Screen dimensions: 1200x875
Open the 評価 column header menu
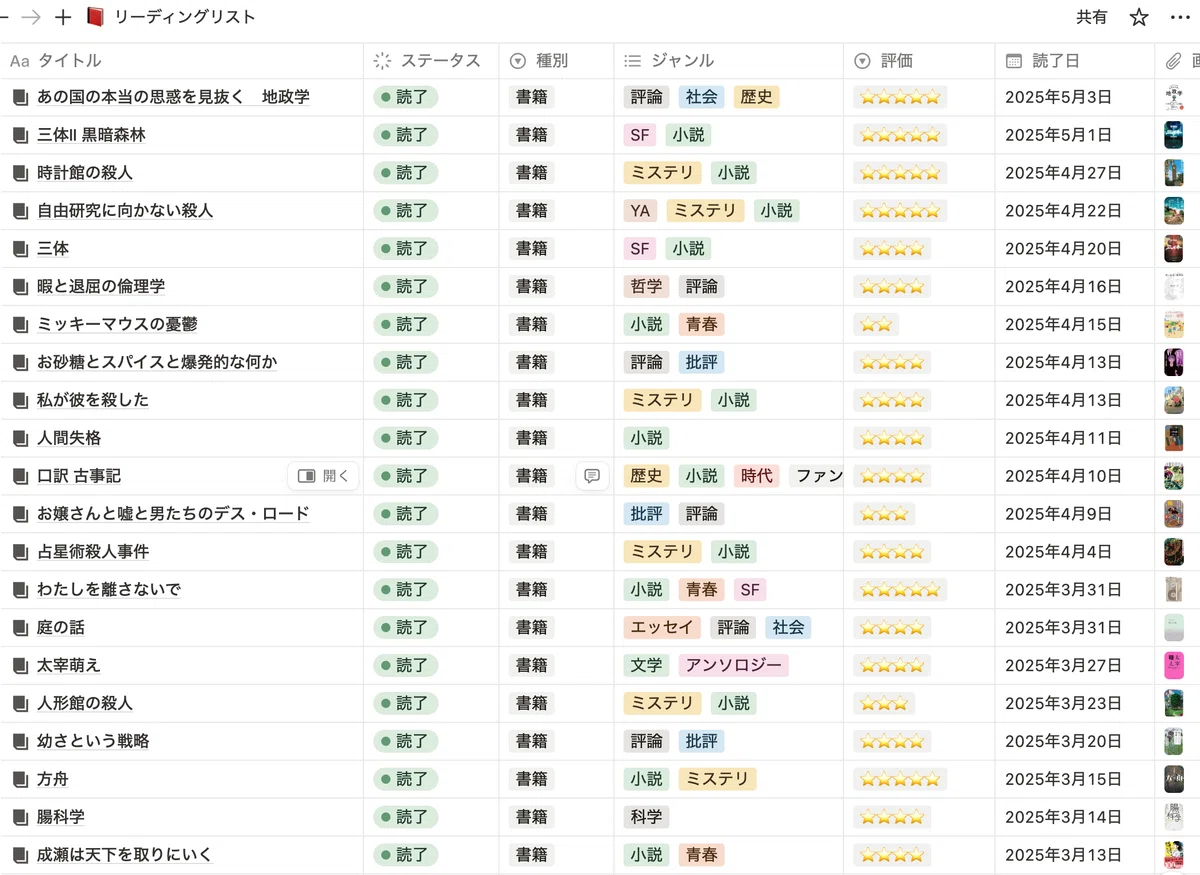click(x=919, y=61)
